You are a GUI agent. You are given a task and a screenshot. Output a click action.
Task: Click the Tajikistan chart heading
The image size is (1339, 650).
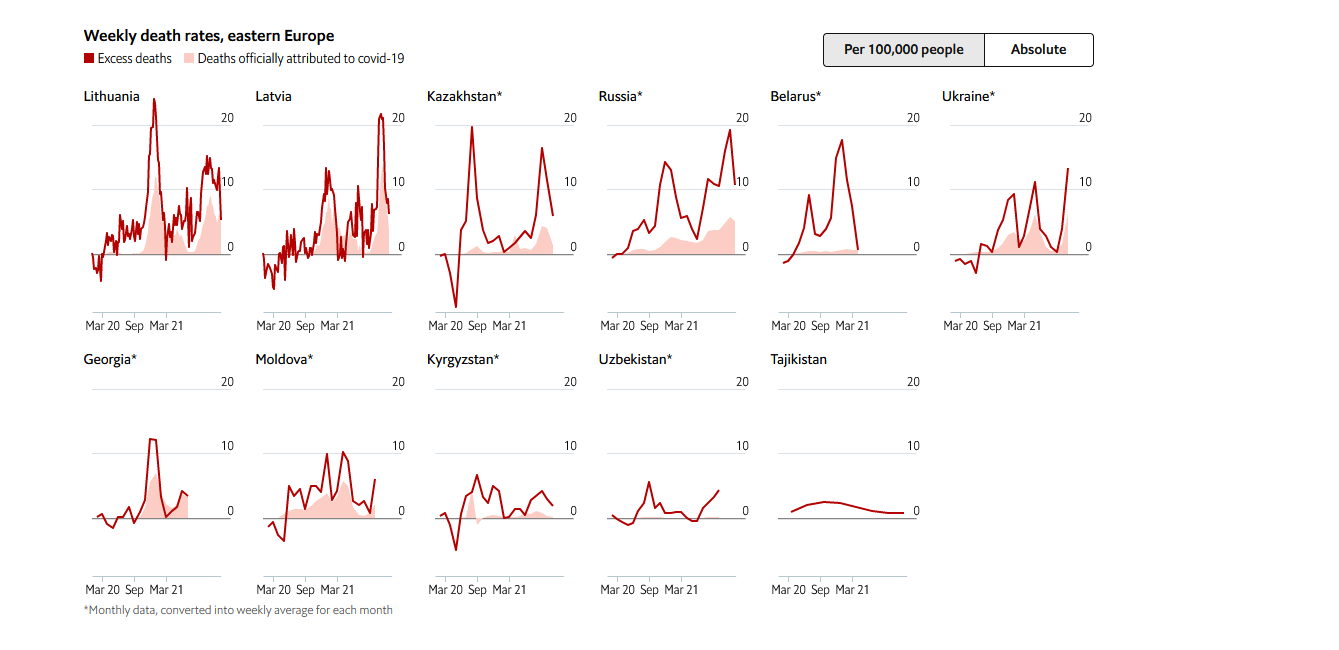[x=798, y=359]
